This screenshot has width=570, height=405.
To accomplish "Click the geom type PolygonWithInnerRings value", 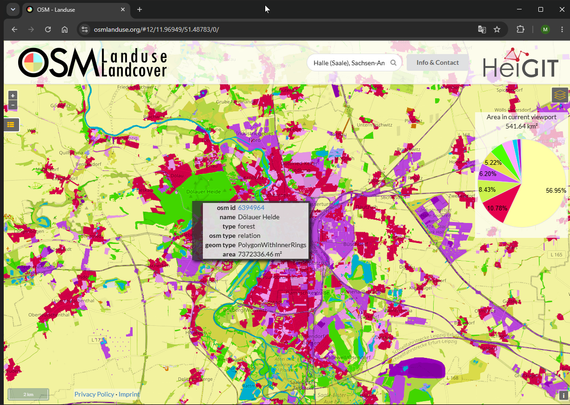I will [272, 245].
